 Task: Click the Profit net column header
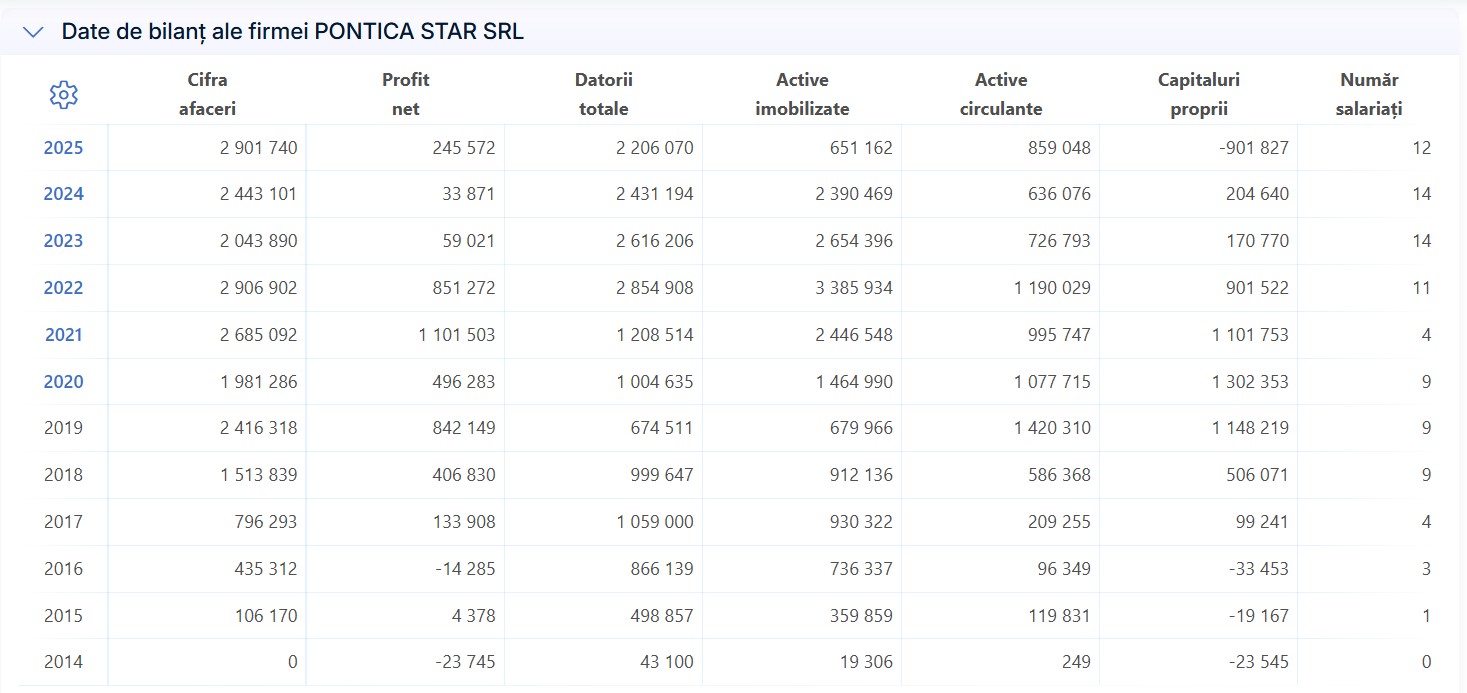406,95
